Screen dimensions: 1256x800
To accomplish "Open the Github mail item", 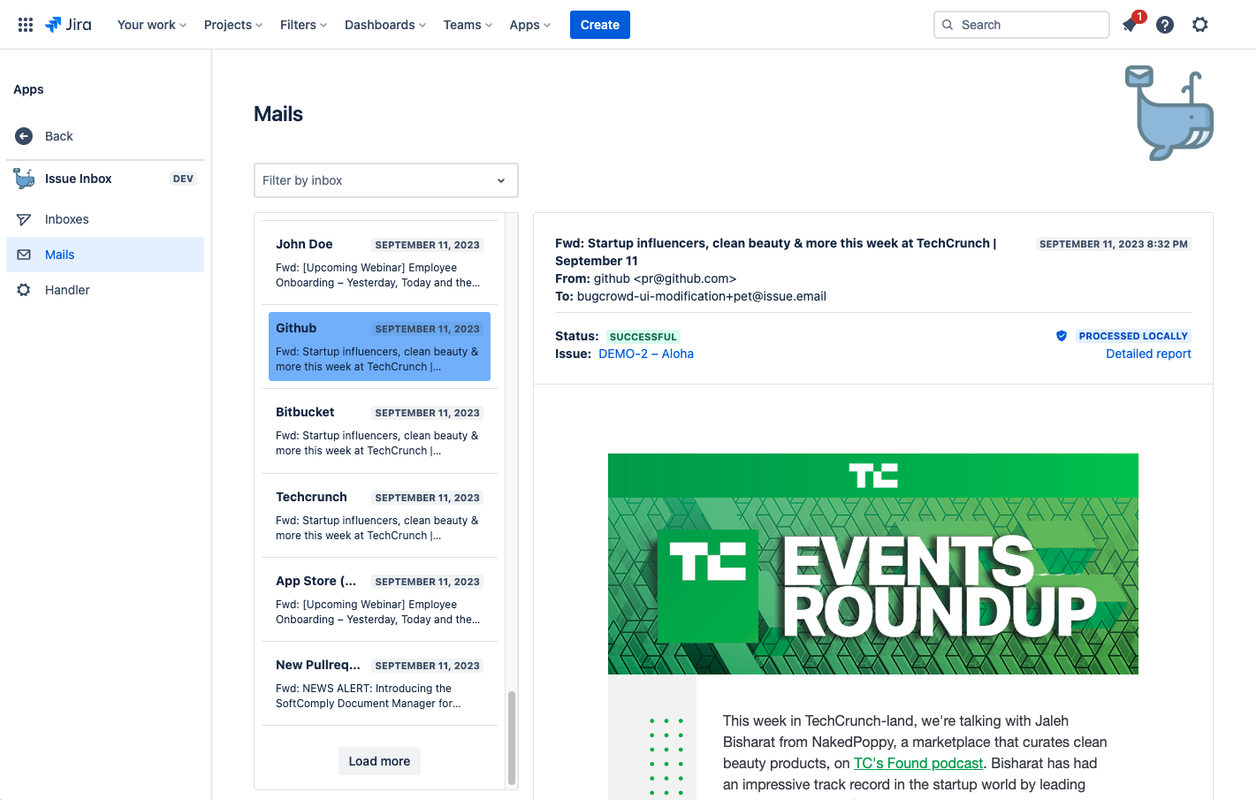I will (x=379, y=346).
